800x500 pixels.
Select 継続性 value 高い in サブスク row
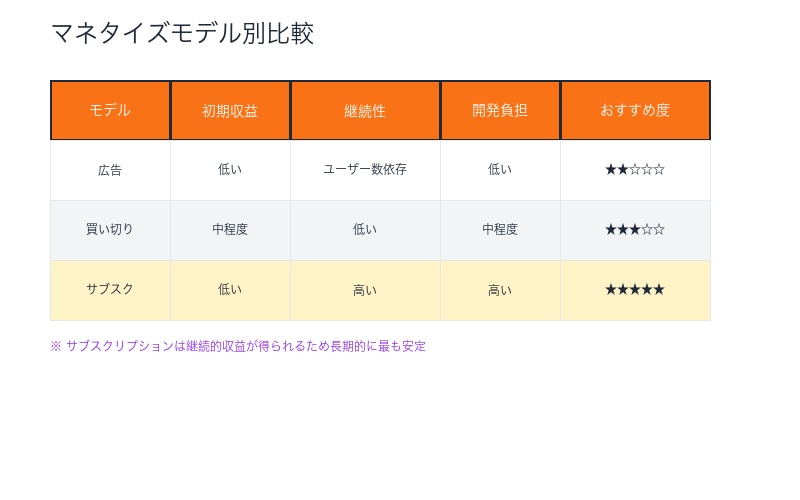[x=365, y=290]
